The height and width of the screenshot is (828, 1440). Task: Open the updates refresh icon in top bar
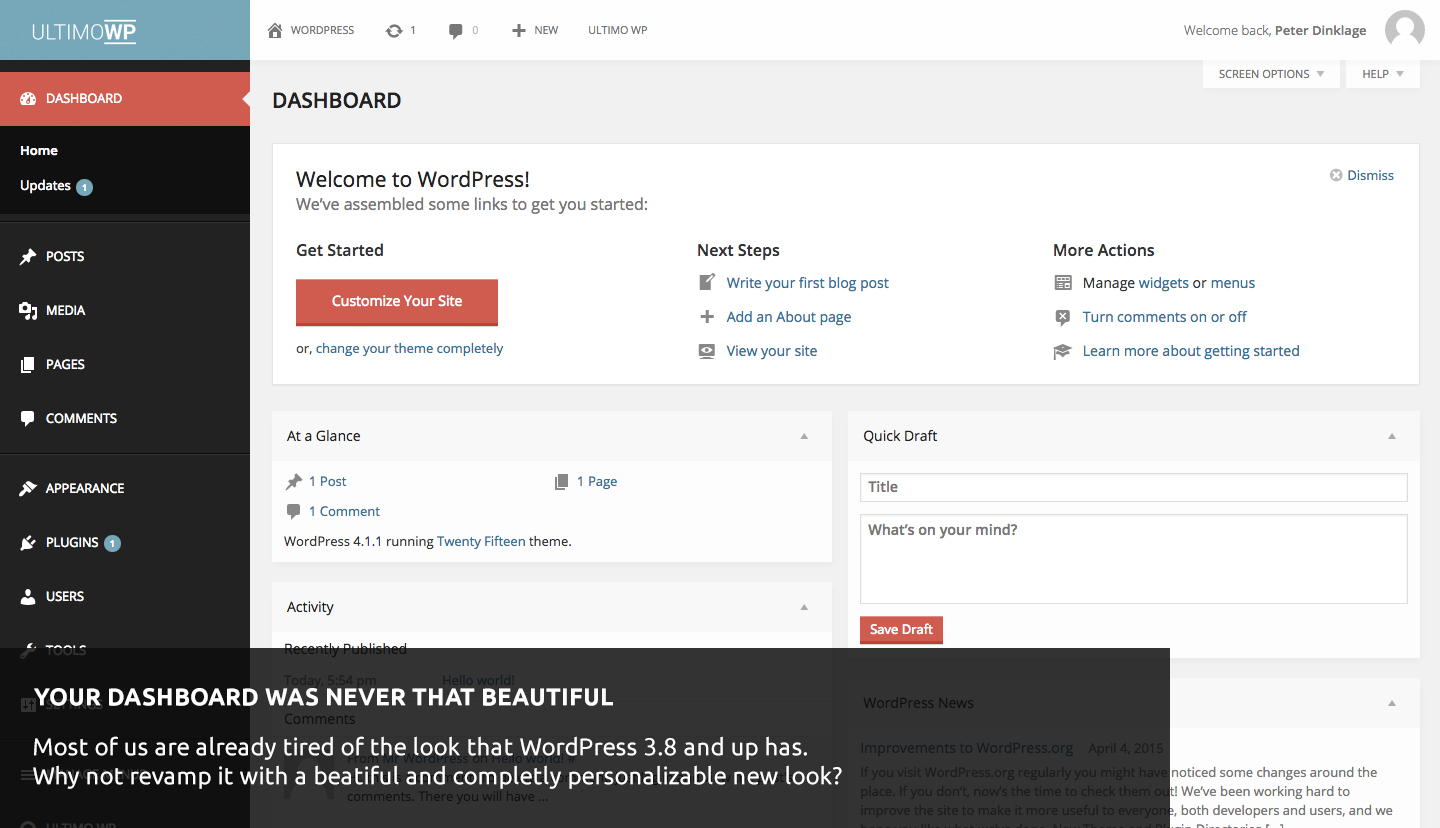pyautogui.click(x=394, y=31)
